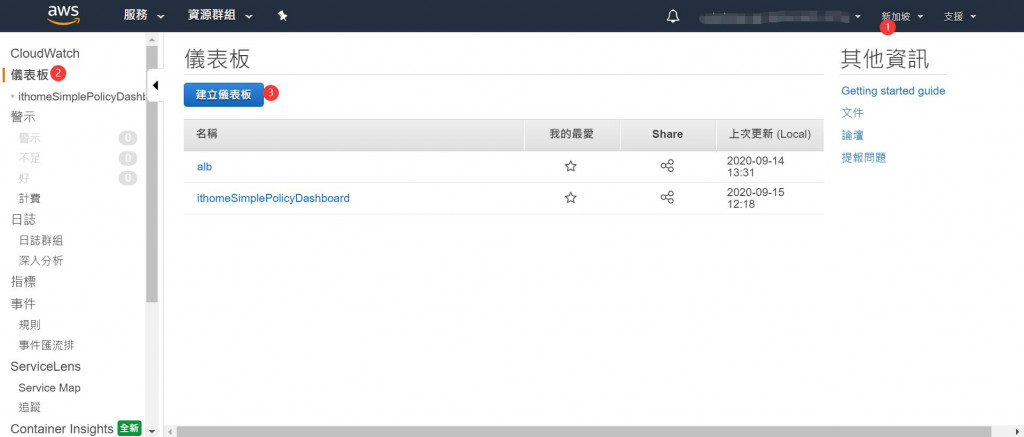1024x437 pixels.
Task: Click the AWS logo home icon
Action: (x=63, y=15)
